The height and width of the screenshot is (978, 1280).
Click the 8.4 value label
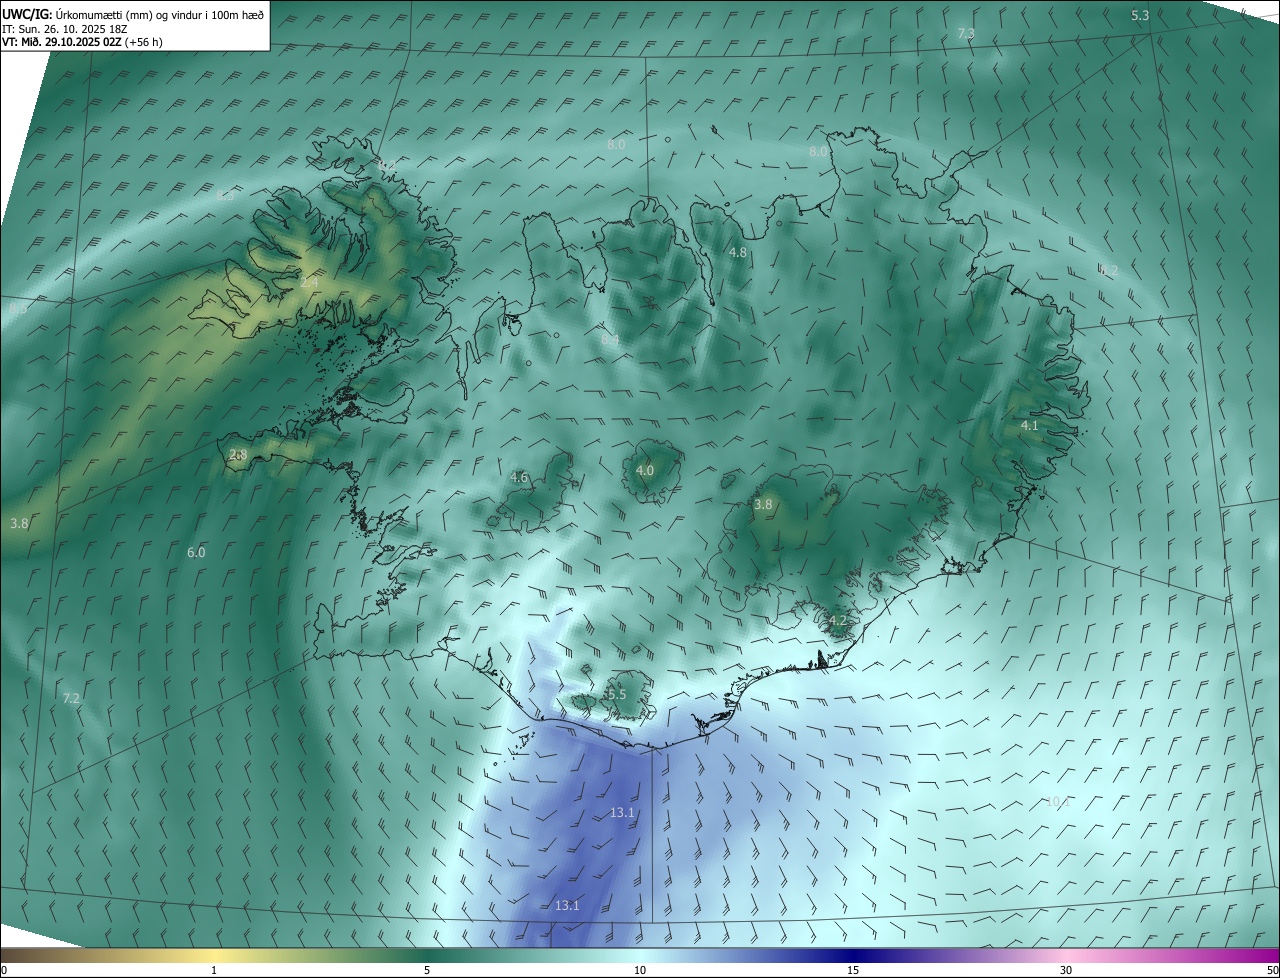click(610, 340)
